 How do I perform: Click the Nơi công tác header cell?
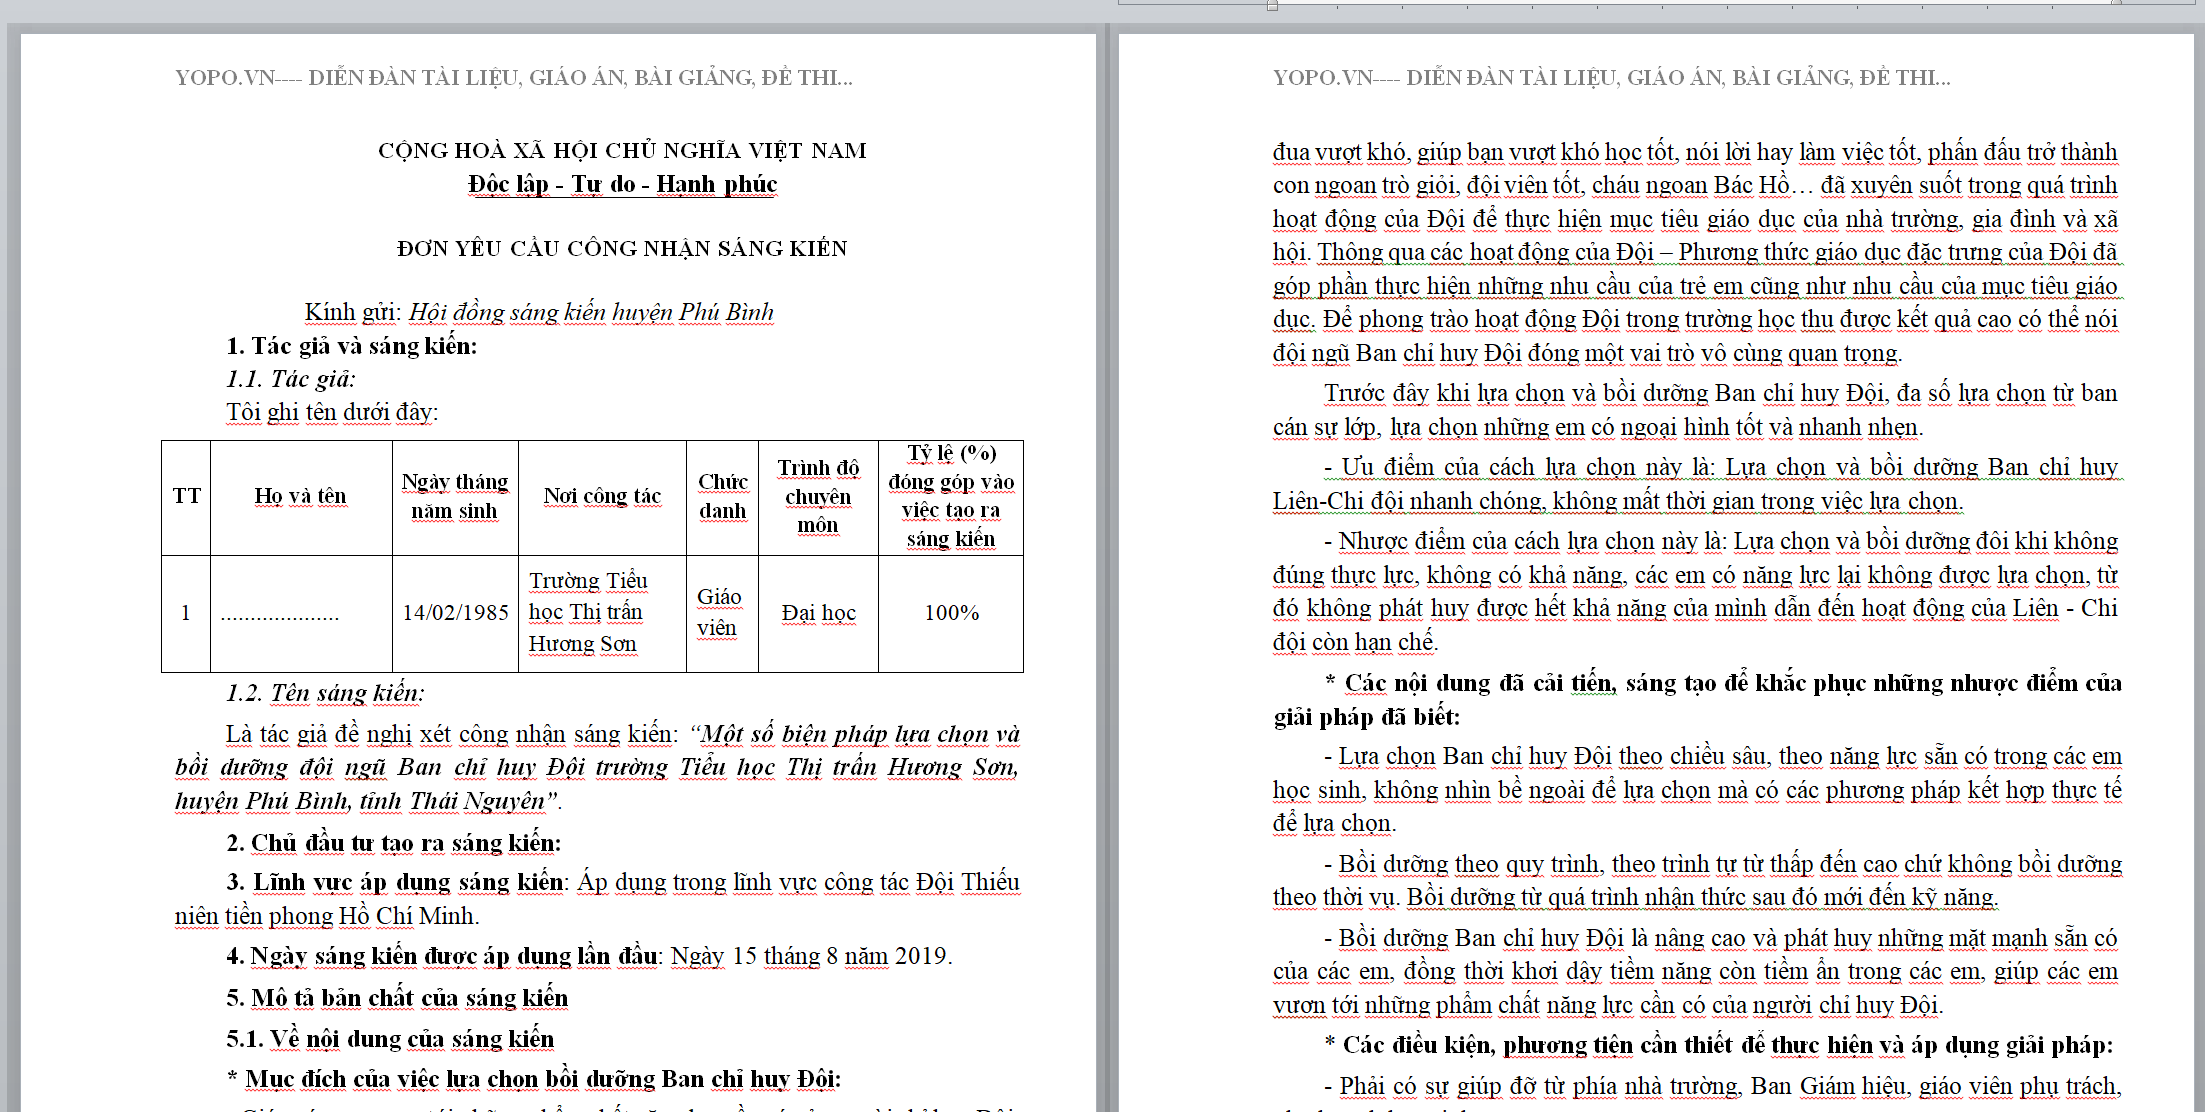pos(602,497)
